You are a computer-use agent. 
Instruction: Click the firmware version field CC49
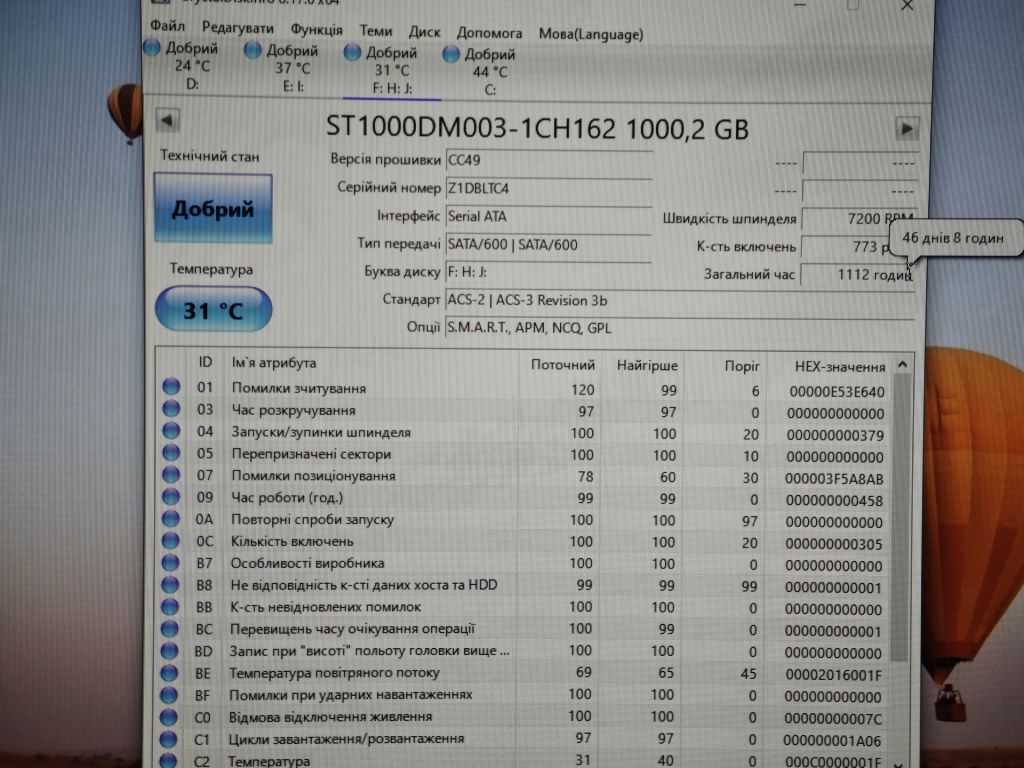[549, 161]
